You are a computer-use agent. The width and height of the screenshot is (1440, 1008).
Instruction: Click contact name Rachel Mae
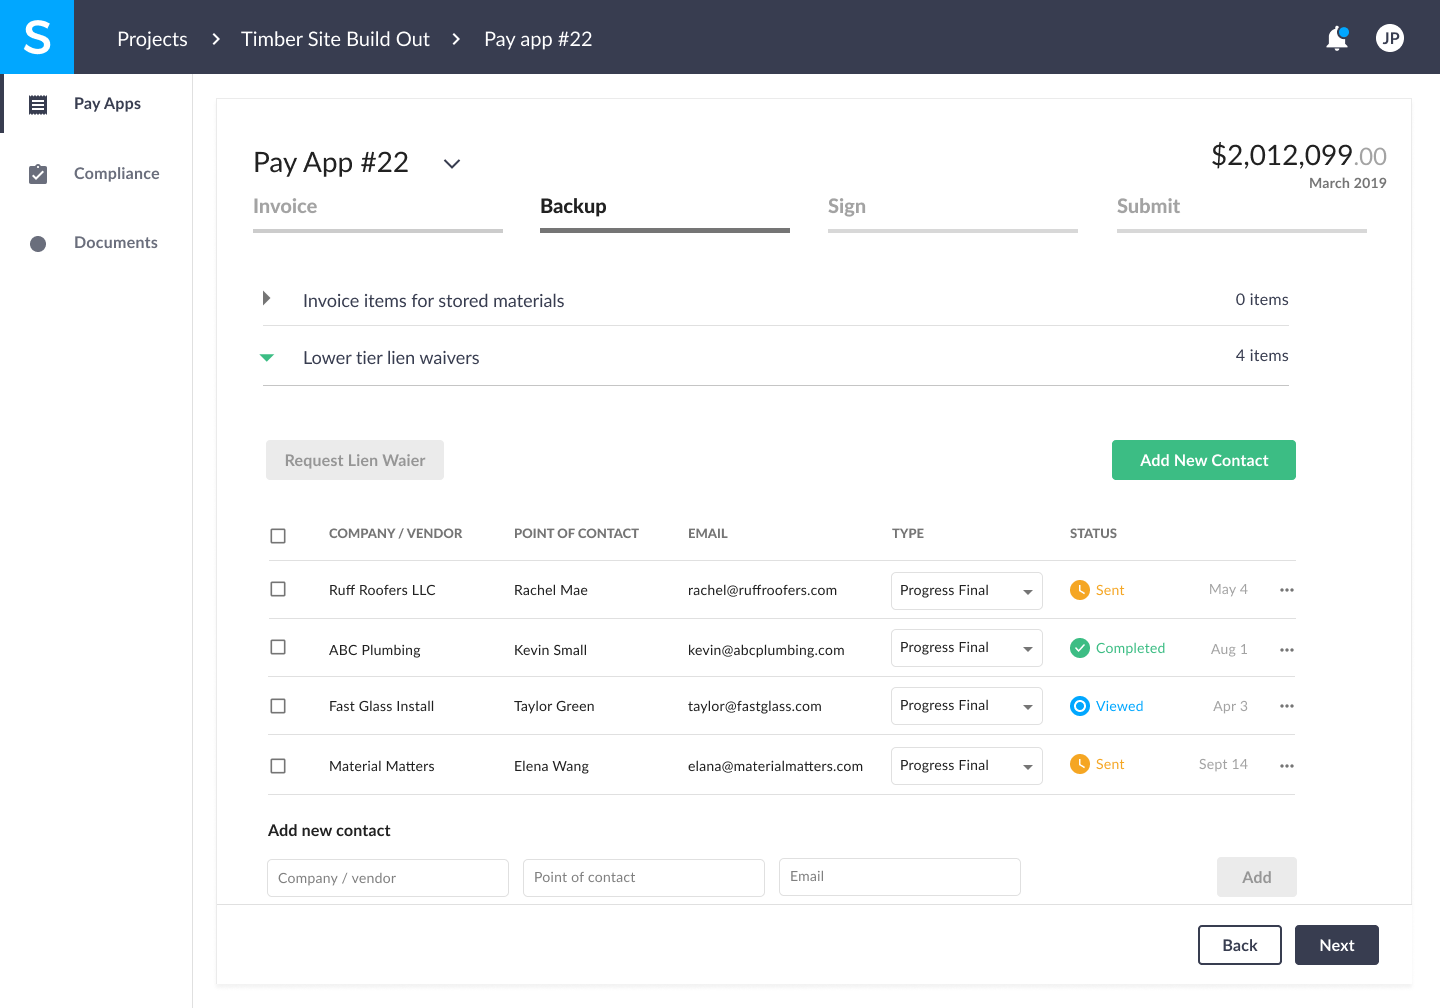pos(551,590)
